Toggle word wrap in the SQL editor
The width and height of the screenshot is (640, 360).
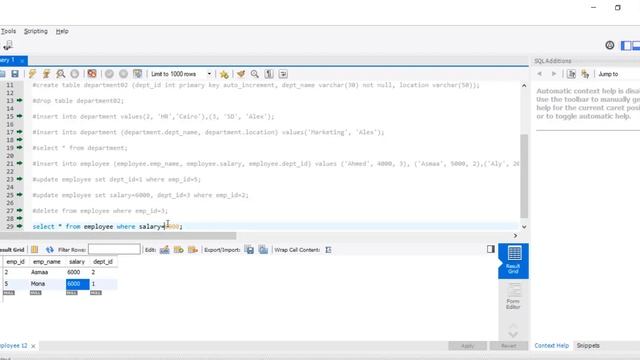[283, 74]
